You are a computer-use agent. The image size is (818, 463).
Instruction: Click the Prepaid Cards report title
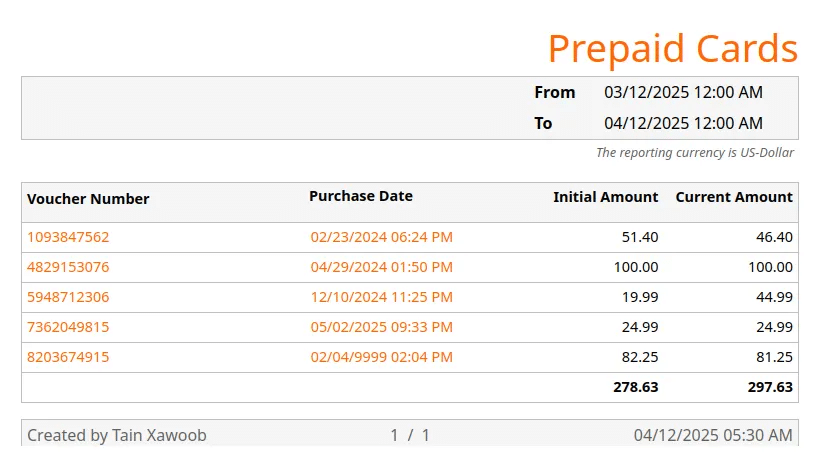pyautogui.click(x=672, y=48)
